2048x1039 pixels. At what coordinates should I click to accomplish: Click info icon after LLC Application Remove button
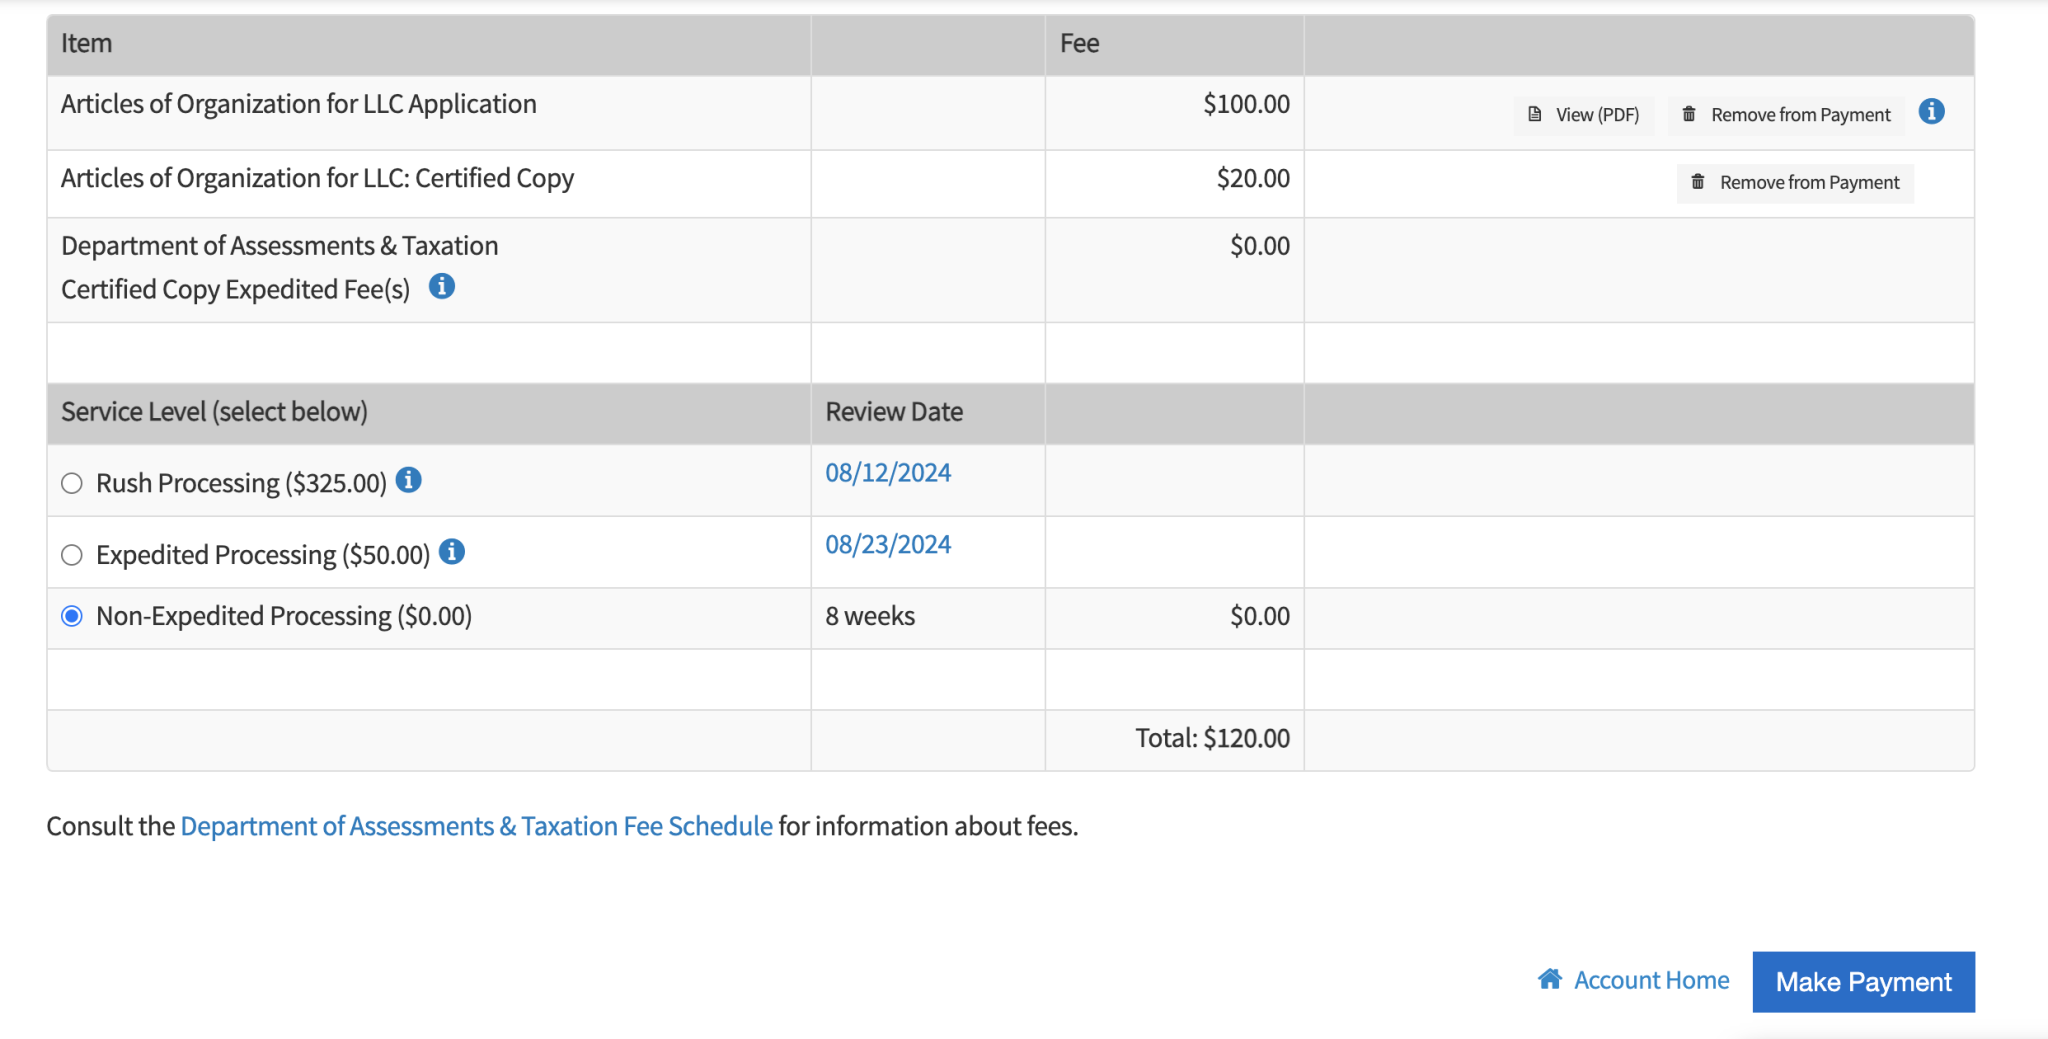click(1932, 112)
